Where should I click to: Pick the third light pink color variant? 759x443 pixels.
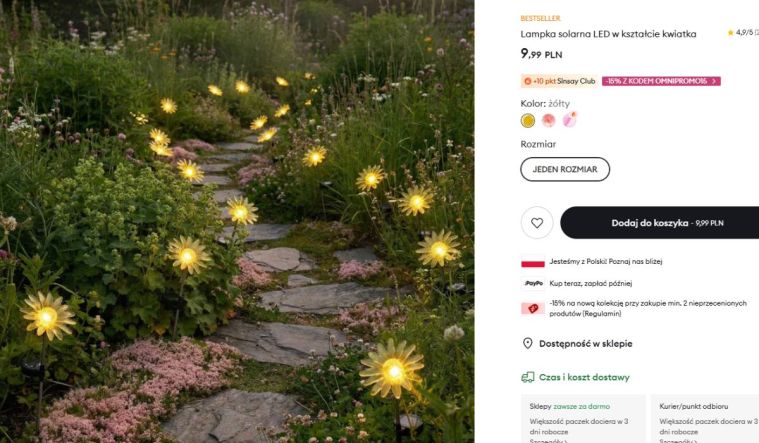pyautogui.click(x=569, y=121)
